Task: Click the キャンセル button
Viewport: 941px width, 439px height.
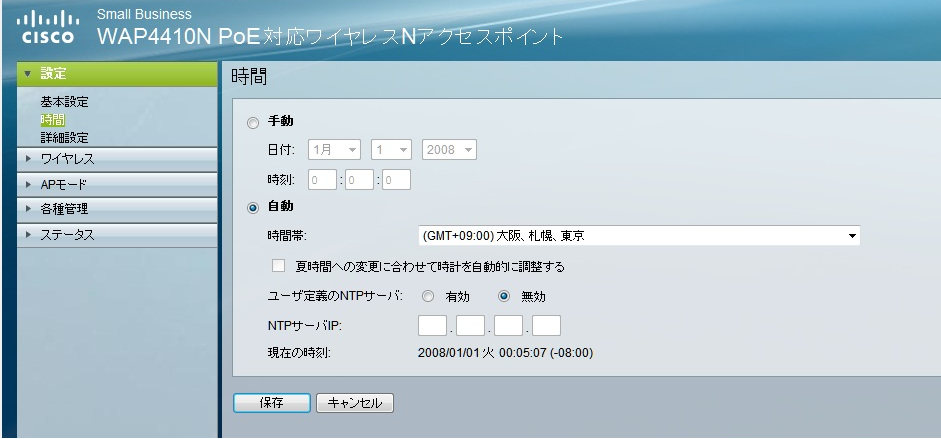Action: (355, 403)
